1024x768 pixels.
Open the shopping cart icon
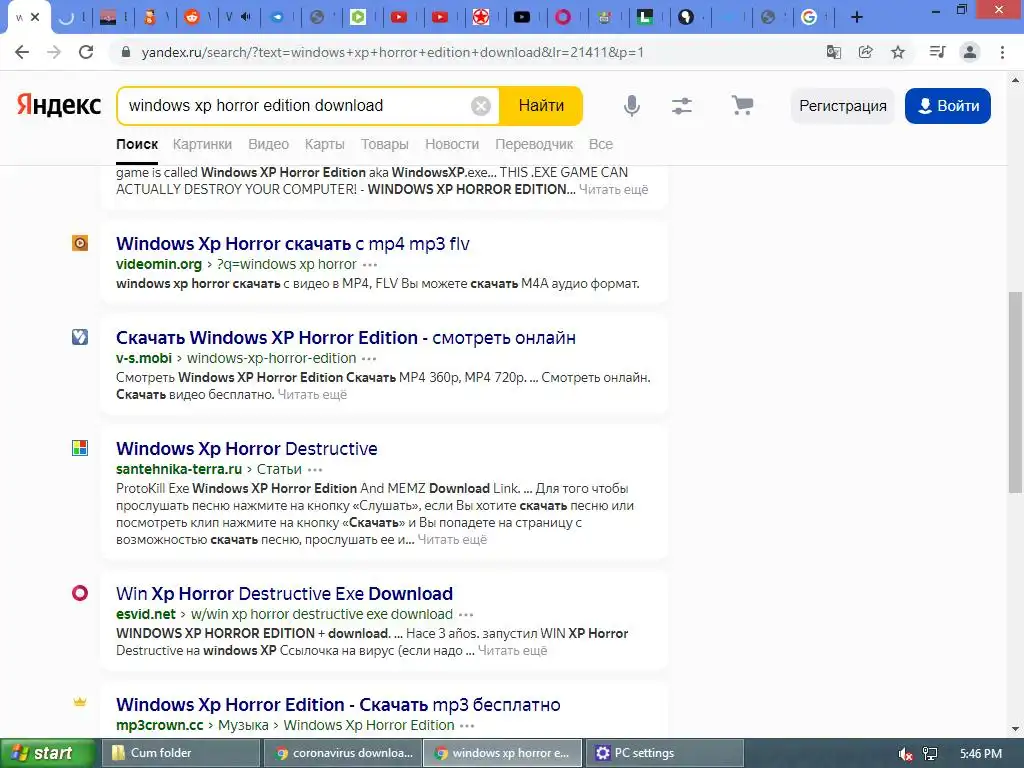coord(742,105)
